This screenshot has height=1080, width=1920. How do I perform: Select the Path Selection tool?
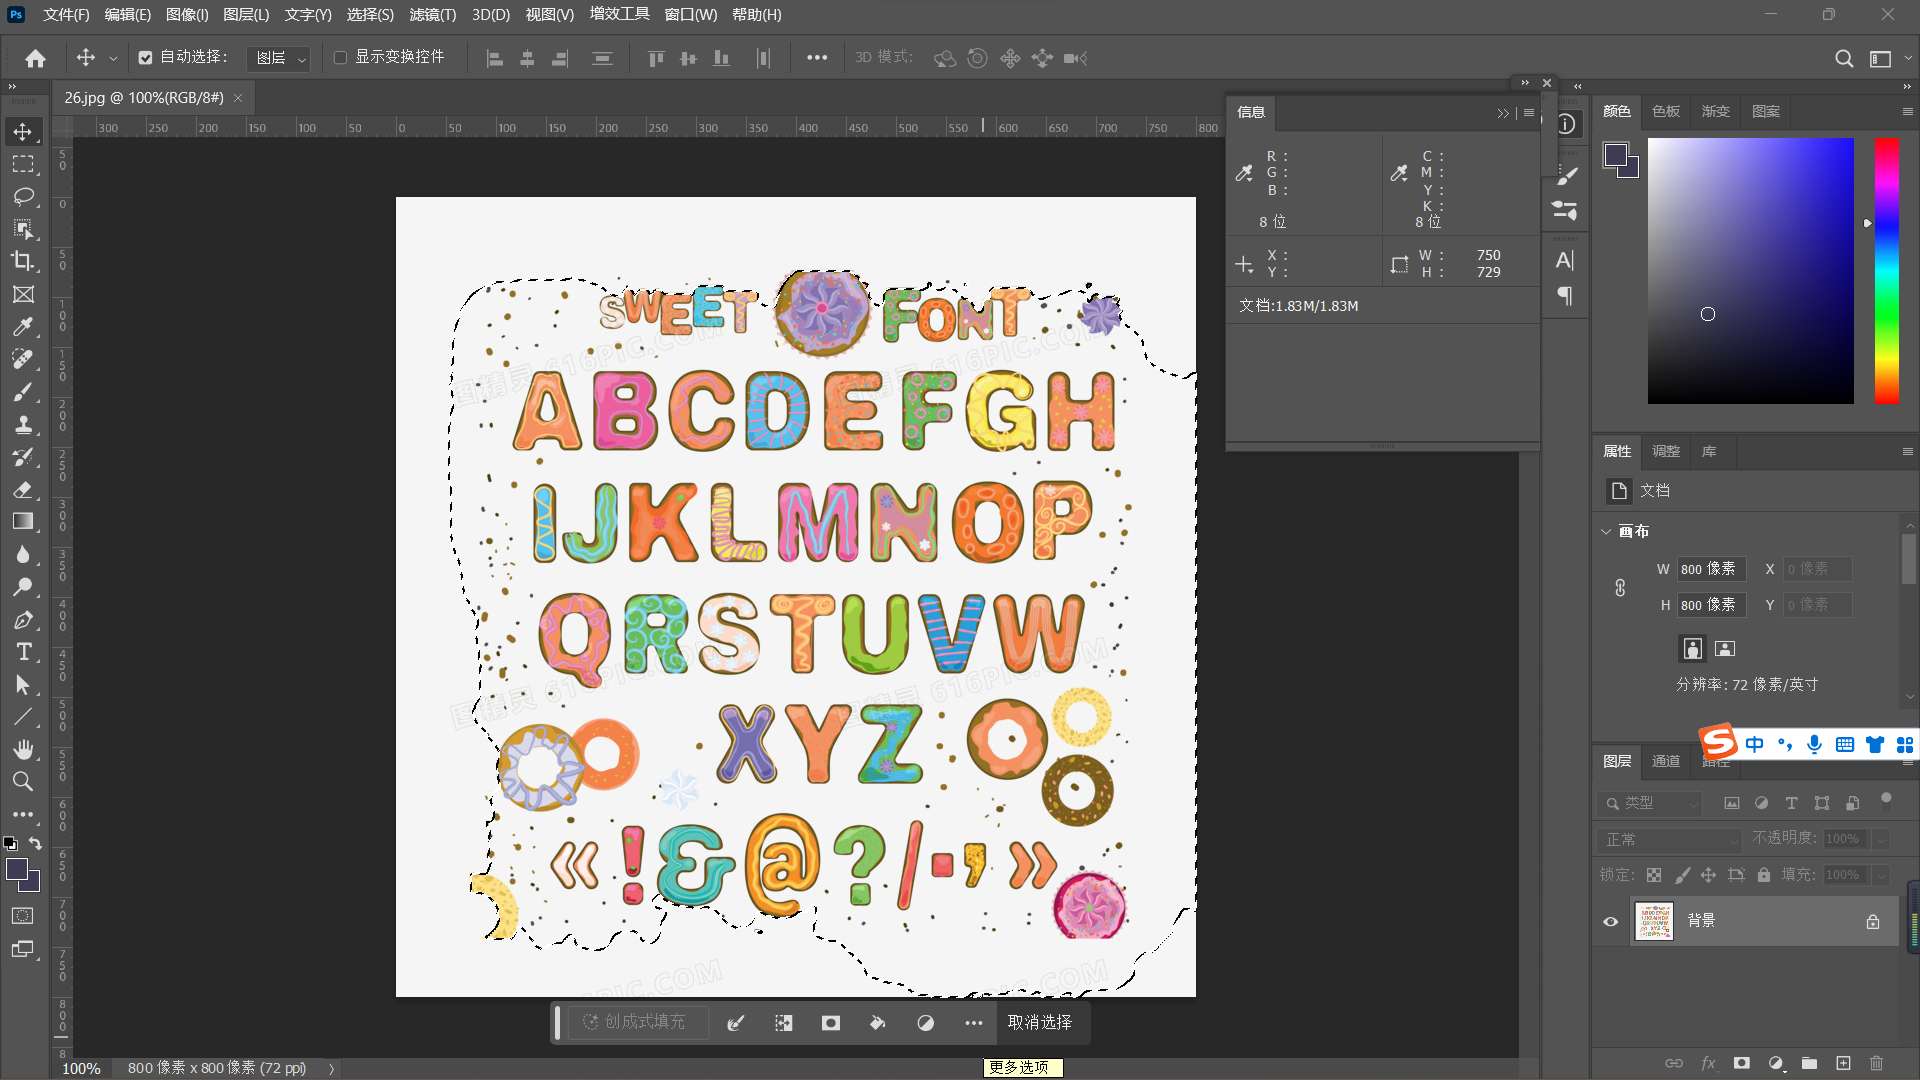[x=23, y=685]
